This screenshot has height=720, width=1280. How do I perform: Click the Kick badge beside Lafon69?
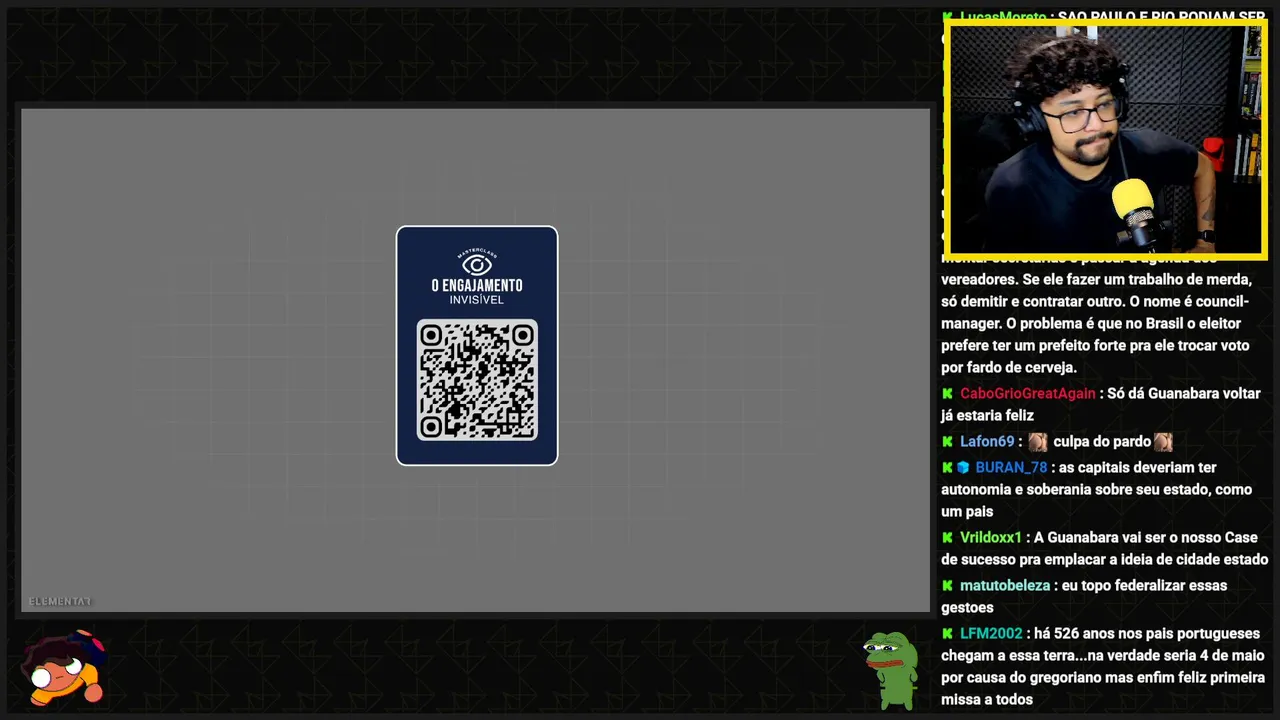point(947,442)
